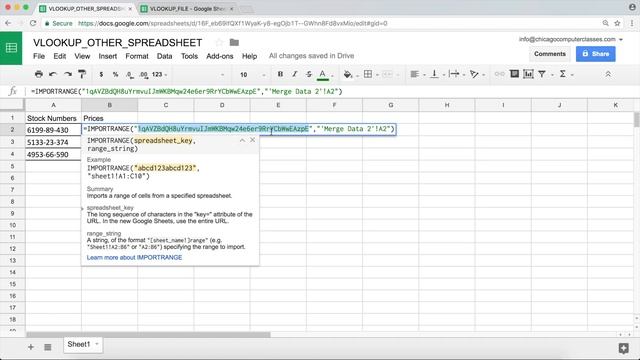Open the font size 10 dropdown
The height and width of the screenshot is (360, 640).
(x=252, y=75)
